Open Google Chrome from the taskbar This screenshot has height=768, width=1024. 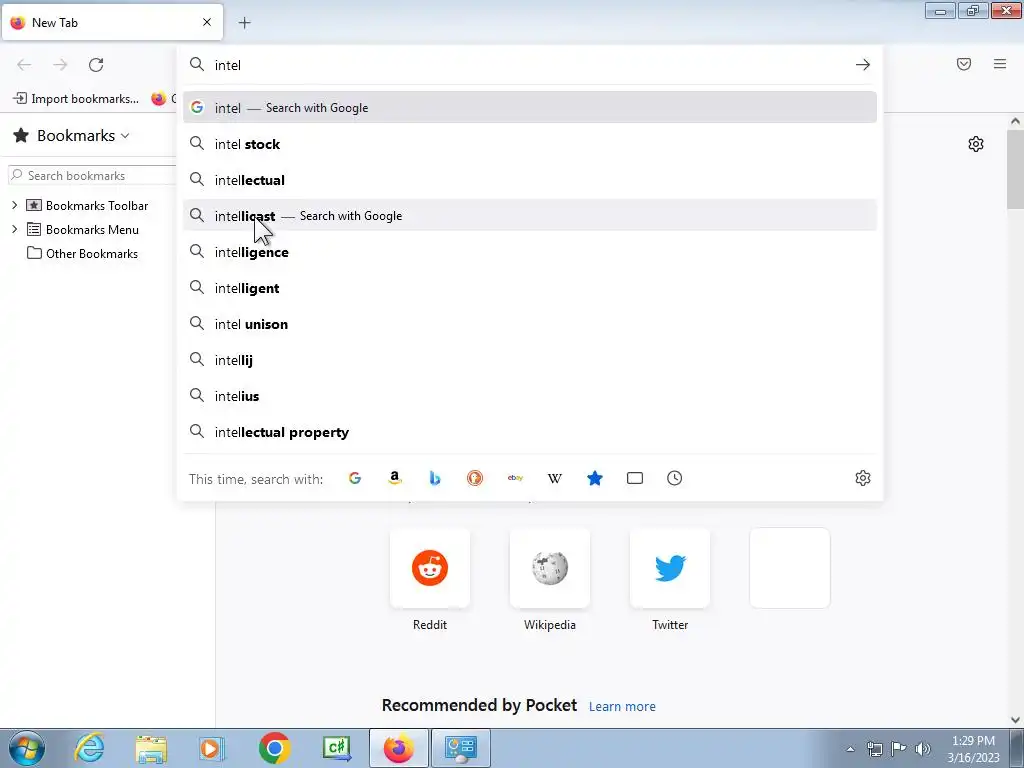coord(274,748)
